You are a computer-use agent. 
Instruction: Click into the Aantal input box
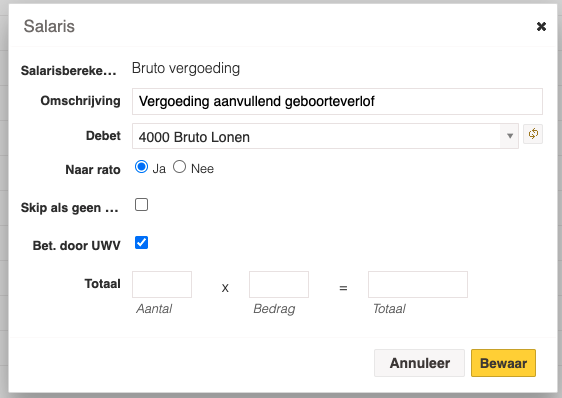pos(162,285)
